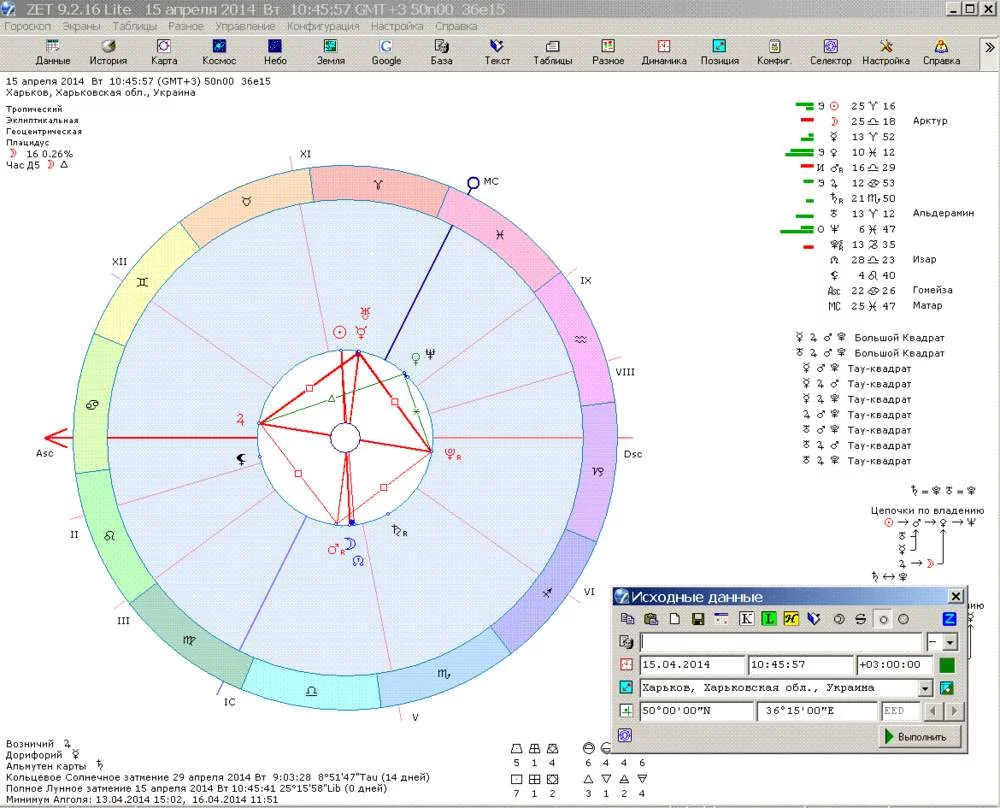The width and height of the screenshot is (1000, 808).
Task: Toggle the small circle chart type button
Action: tap(883, 619)
